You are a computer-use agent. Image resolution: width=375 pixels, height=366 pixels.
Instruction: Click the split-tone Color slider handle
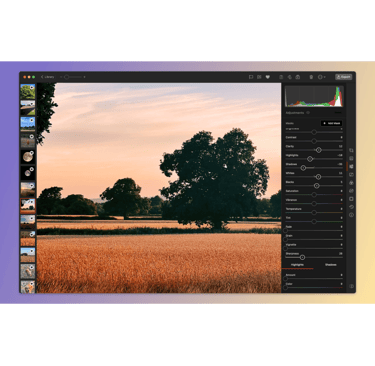[286, 287]
